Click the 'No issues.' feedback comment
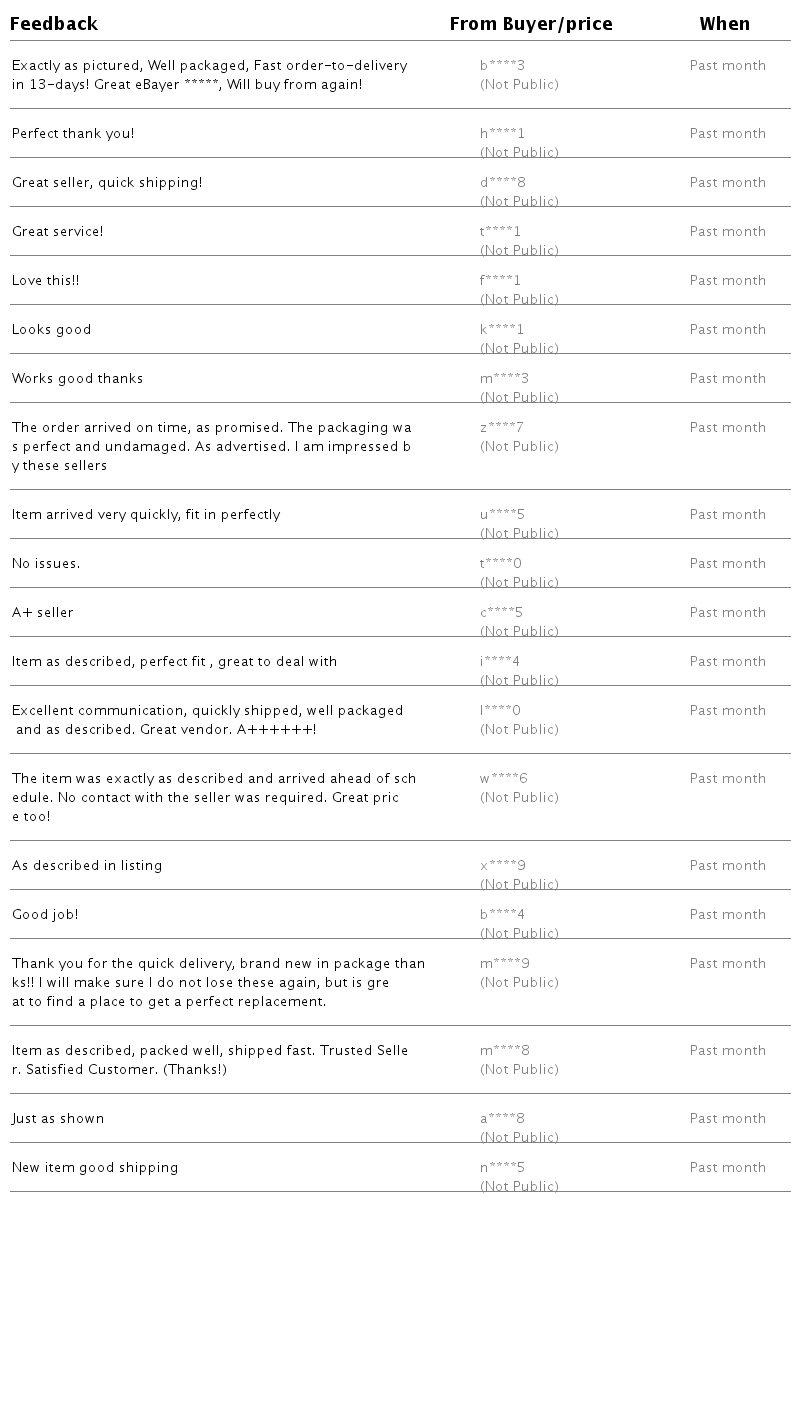The width and height of the screenshot is (800, 1424). pos(46,564)
